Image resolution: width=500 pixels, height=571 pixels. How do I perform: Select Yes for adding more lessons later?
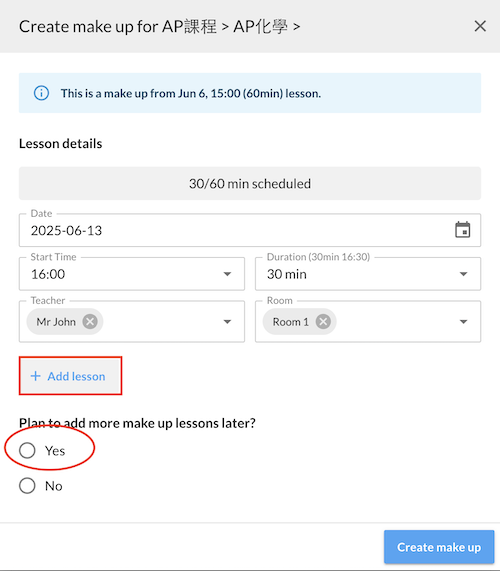27,450
